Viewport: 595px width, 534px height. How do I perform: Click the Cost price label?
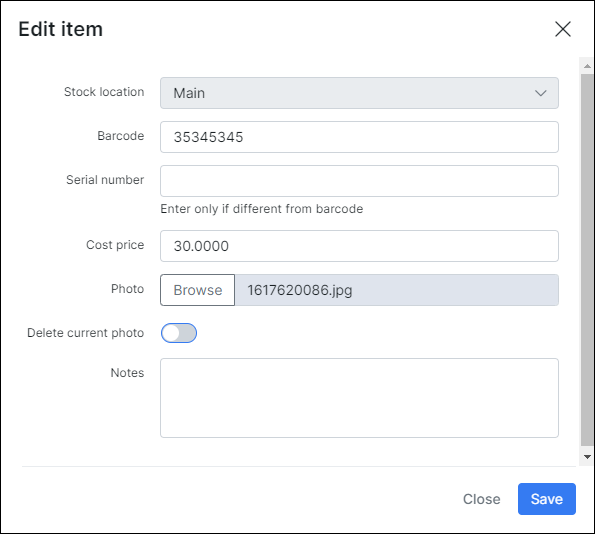115,245
